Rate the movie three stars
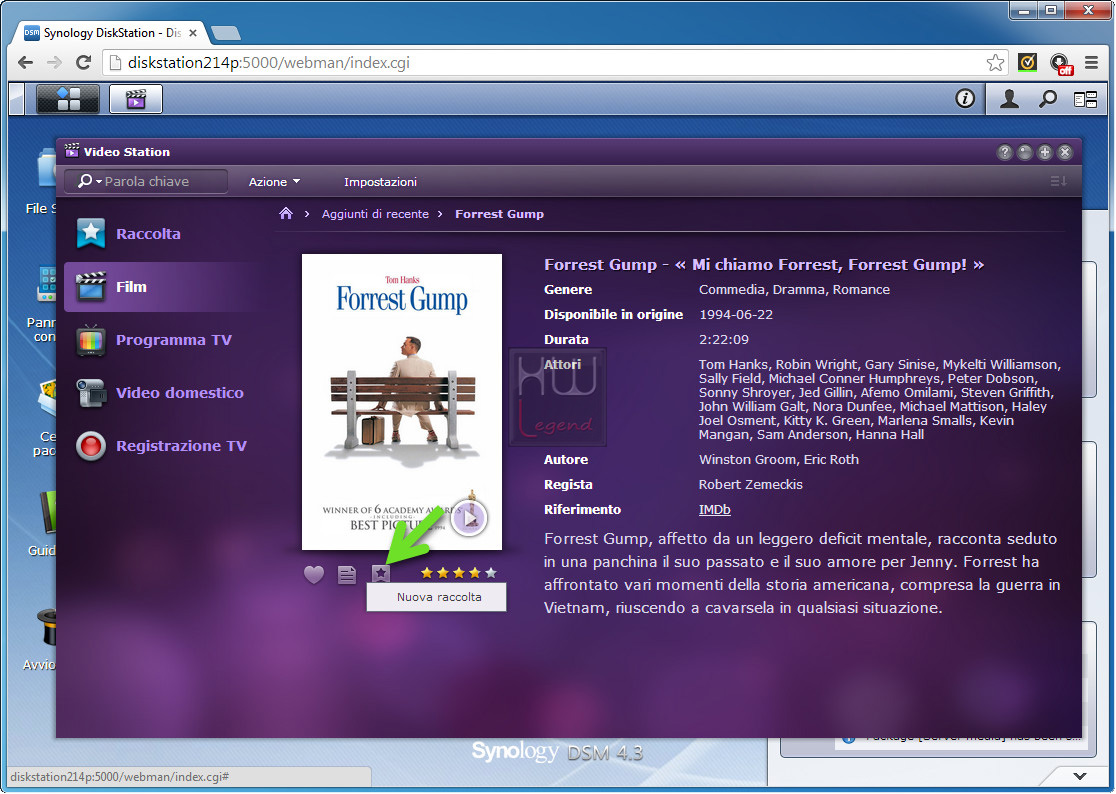 pyautogui.click(x=459, y=573)
